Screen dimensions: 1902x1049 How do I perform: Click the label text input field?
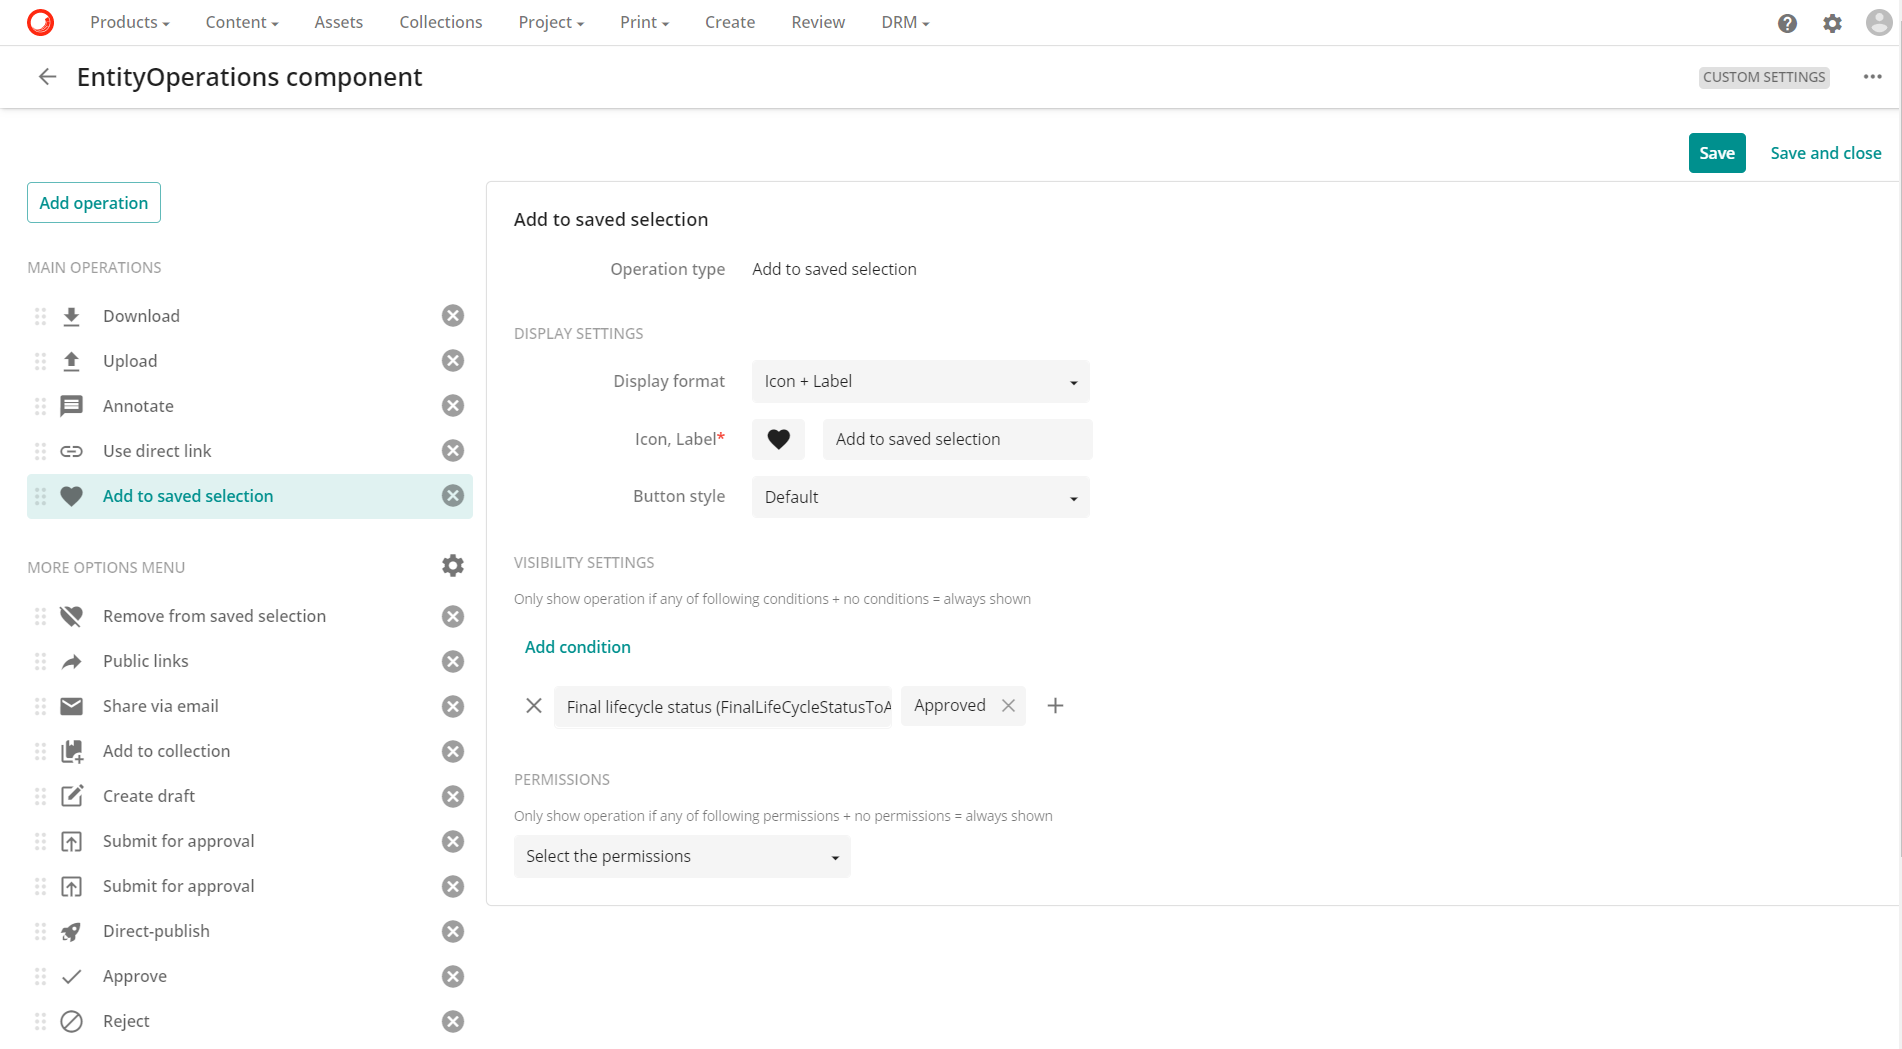coord(956,439)
